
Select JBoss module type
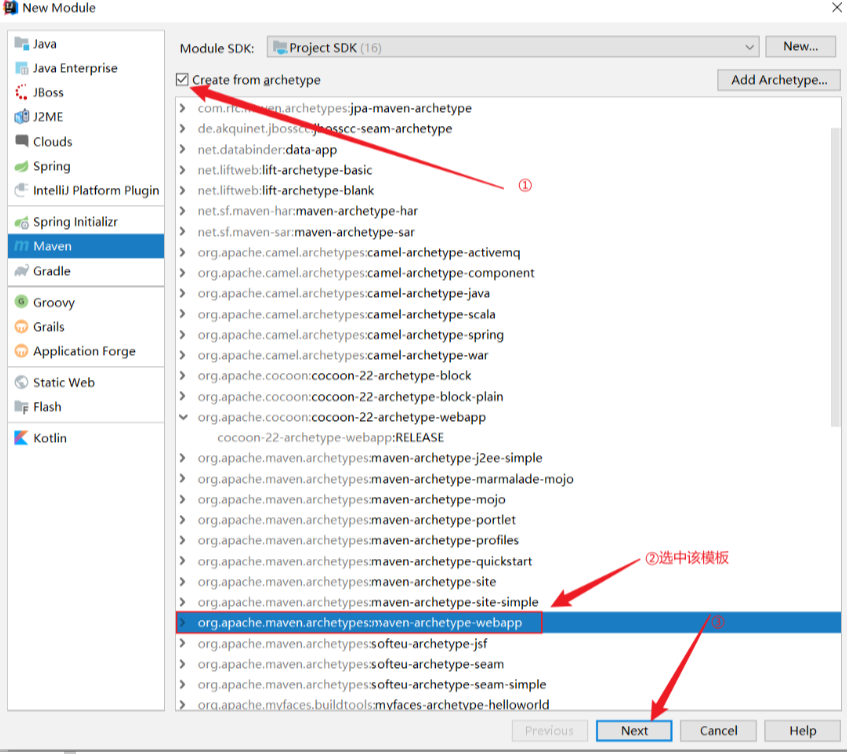(86, 92)
